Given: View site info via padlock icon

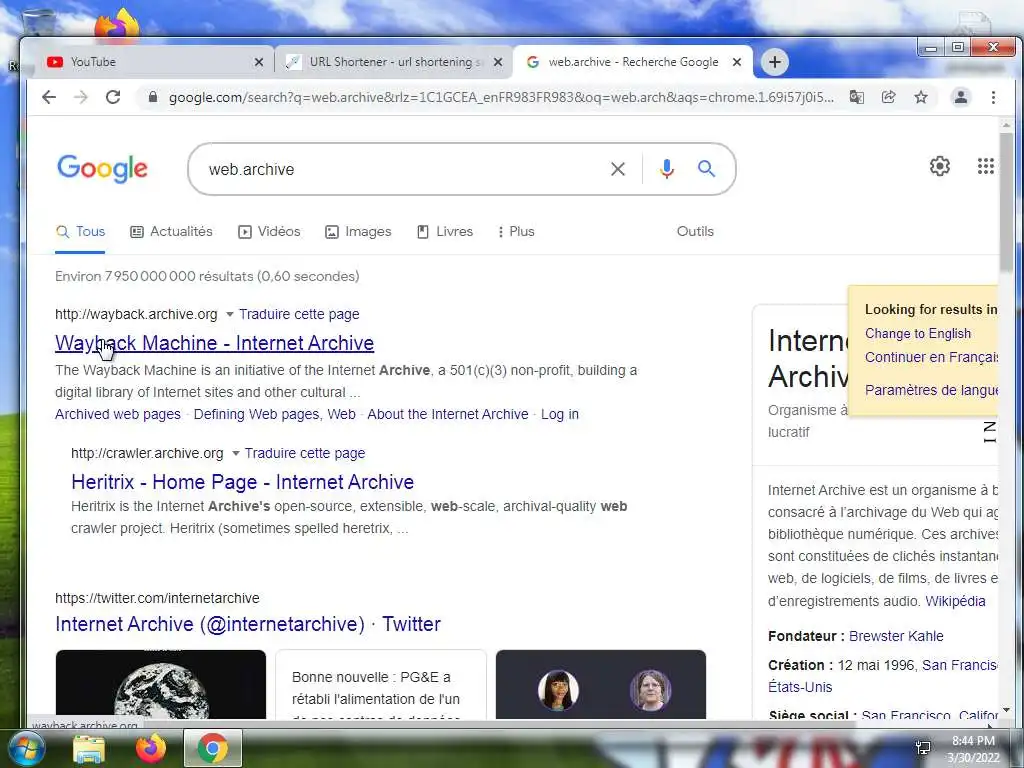Looking at the screenshot, I should (x=153, y=97).
